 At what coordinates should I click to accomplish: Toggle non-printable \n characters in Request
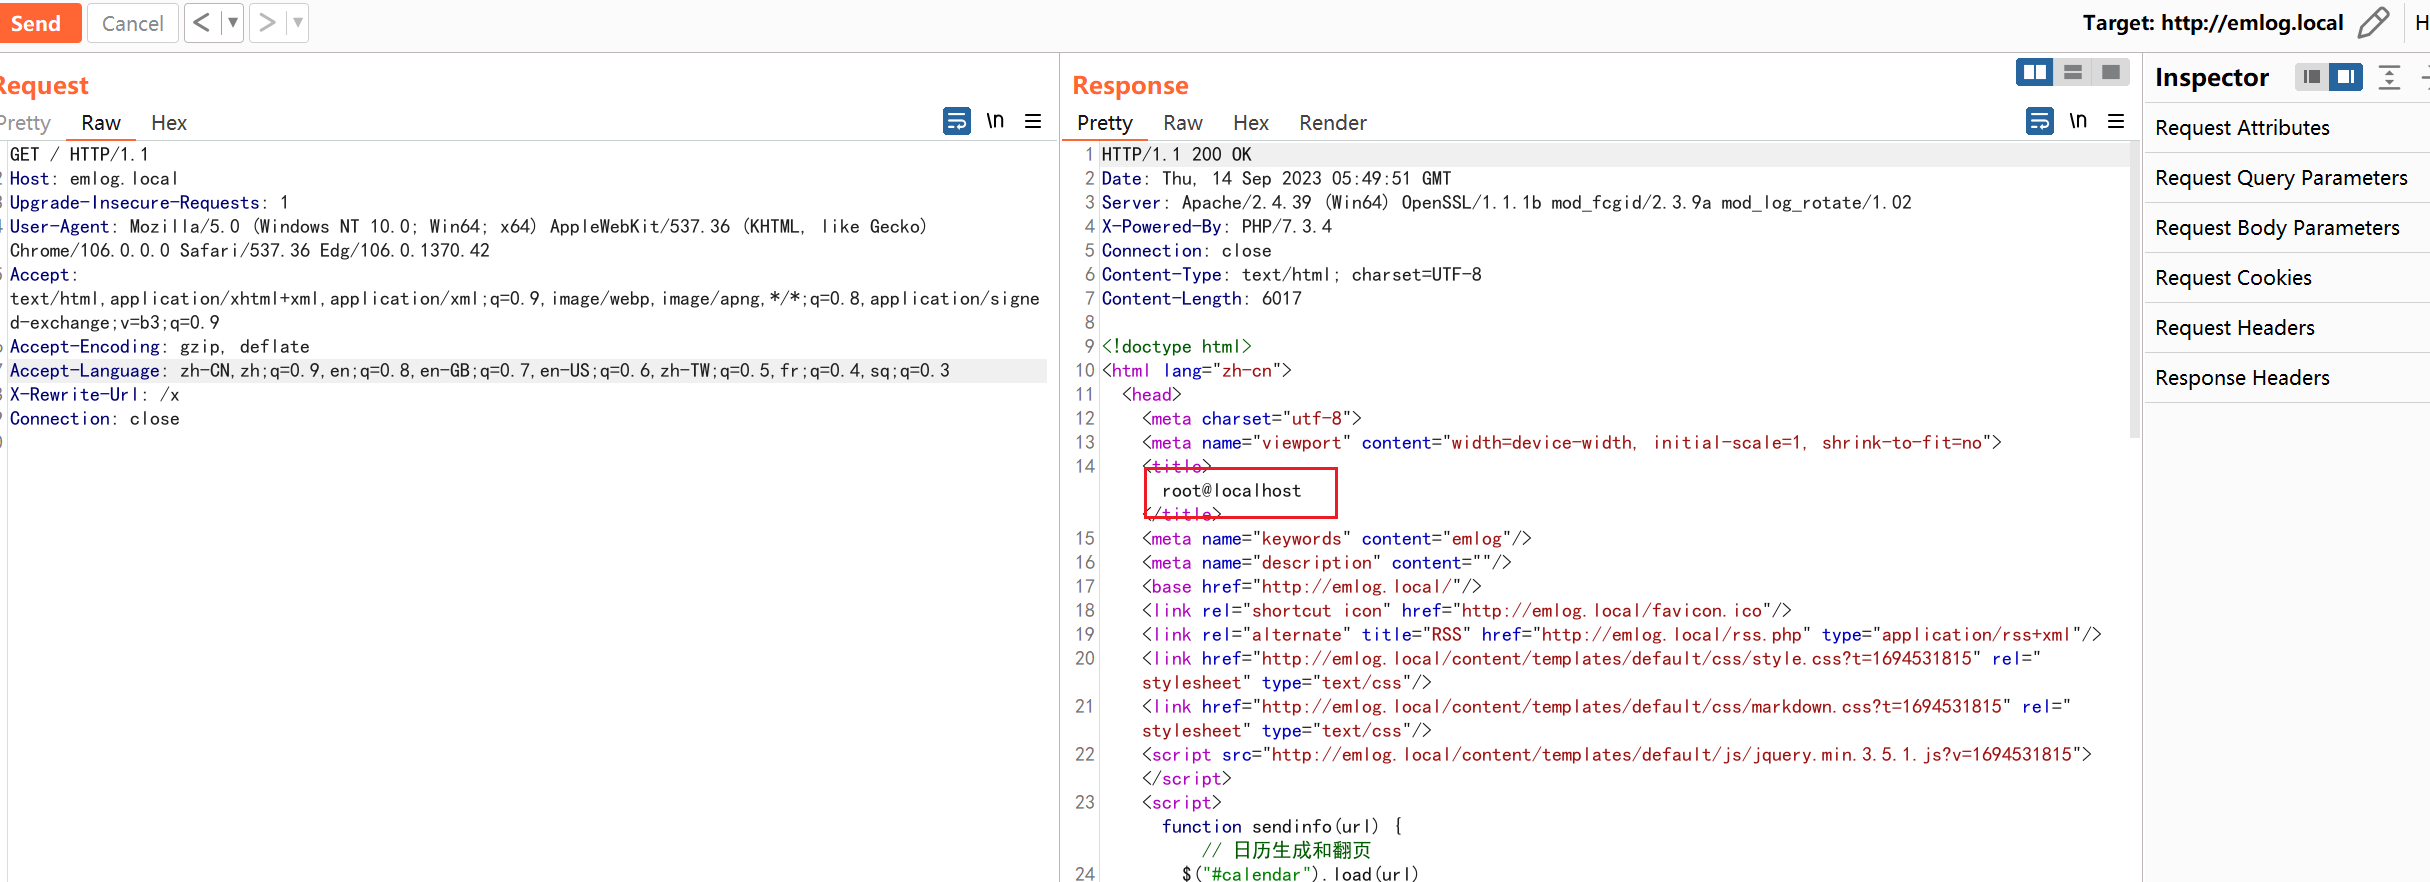995,122
